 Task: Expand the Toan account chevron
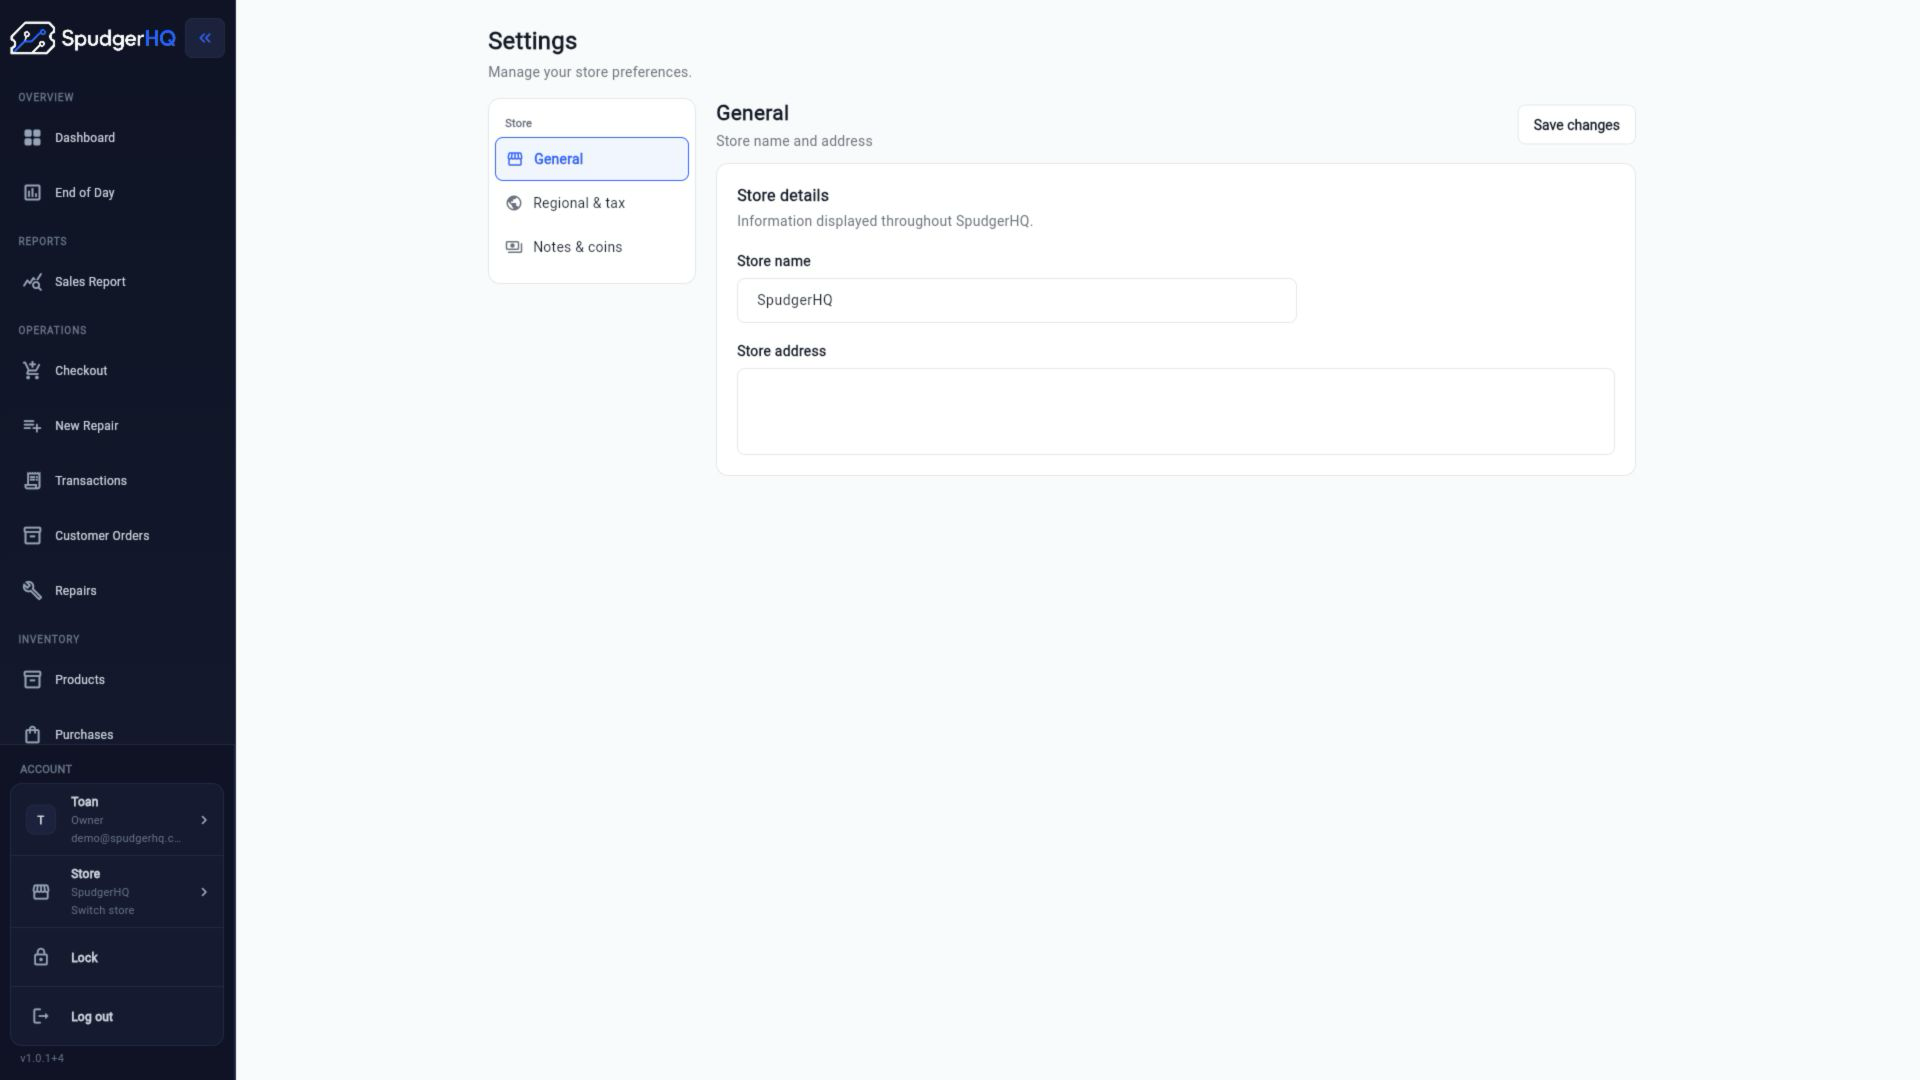pos(204,820)
